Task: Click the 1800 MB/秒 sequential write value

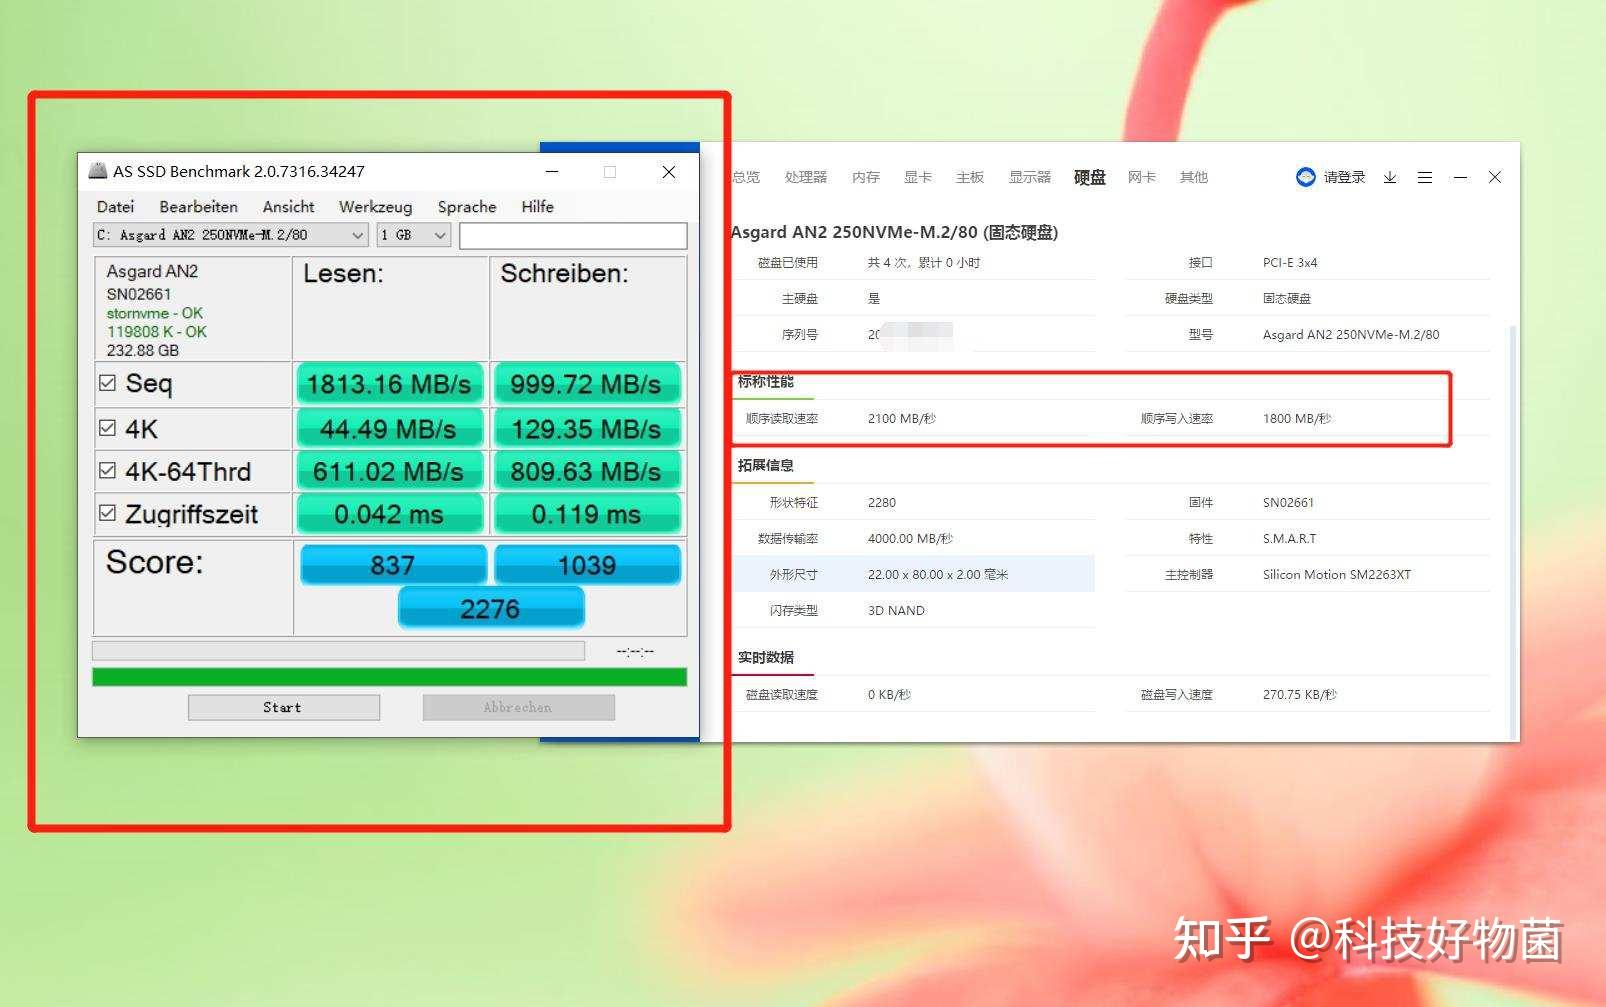Action: click(1297, 418)
